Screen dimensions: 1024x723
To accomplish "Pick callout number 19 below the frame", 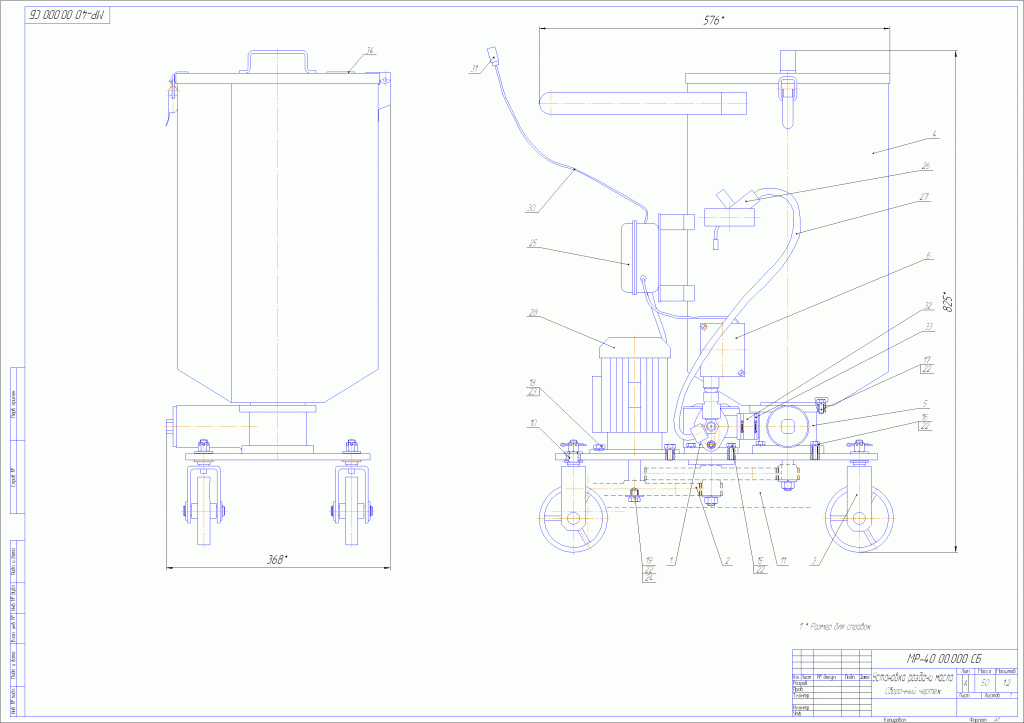I will 648,560.
